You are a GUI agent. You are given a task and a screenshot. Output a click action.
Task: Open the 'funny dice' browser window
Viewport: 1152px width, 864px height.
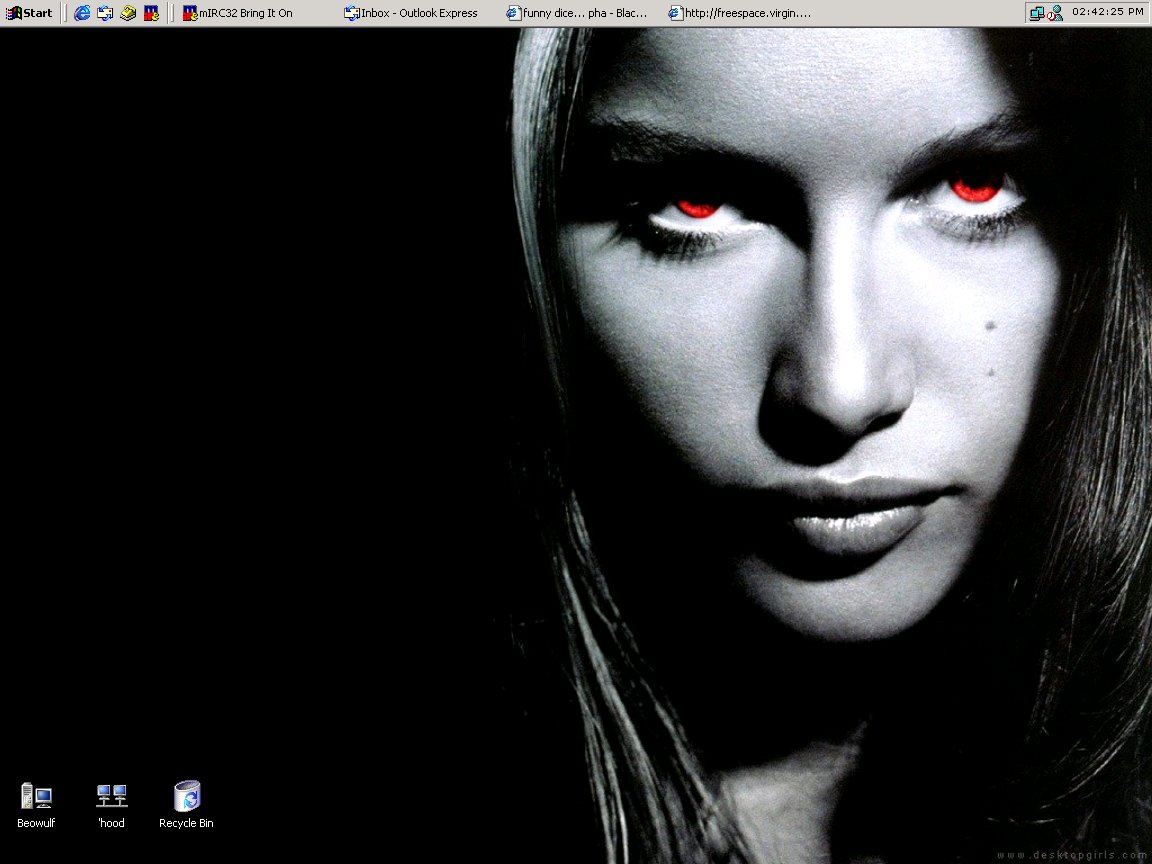pos(580,13)
